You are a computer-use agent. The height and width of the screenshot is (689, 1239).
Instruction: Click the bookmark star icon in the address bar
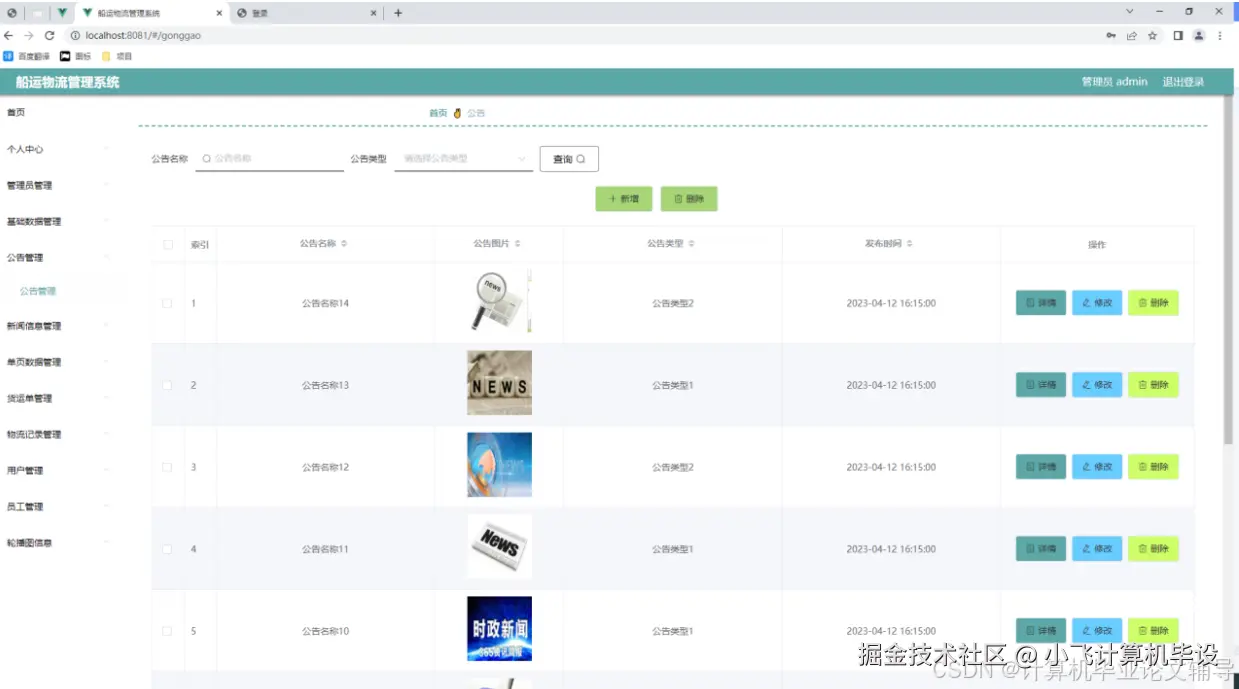tap(1154, 34)
